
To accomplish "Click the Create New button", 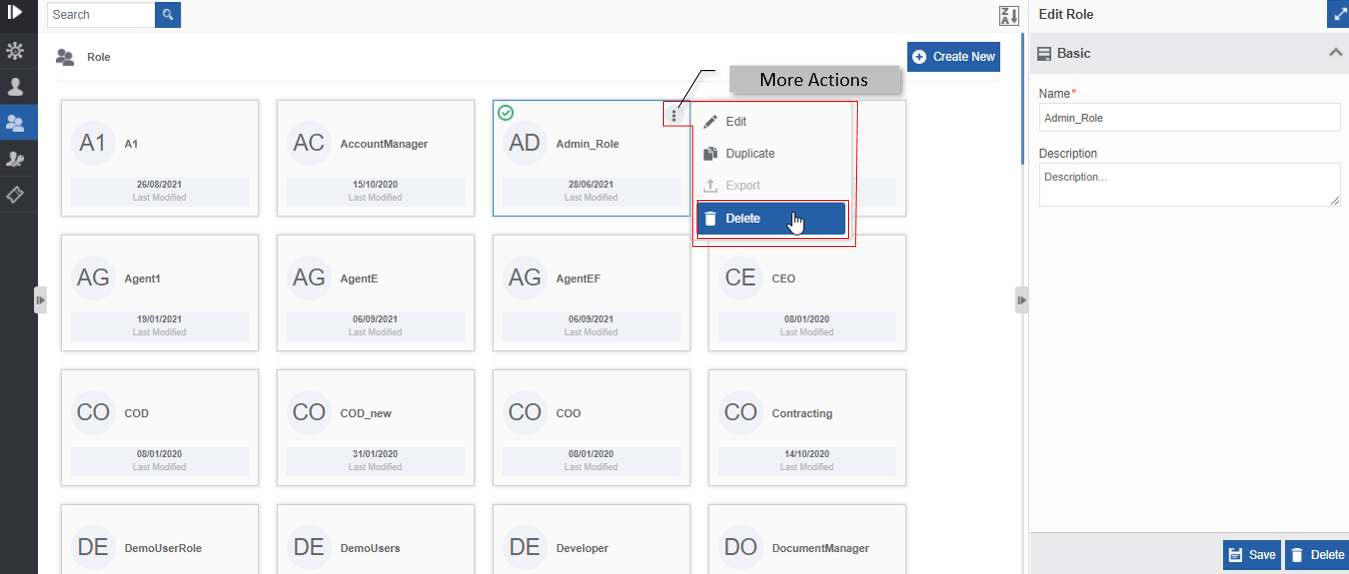I will coord(953,56).
